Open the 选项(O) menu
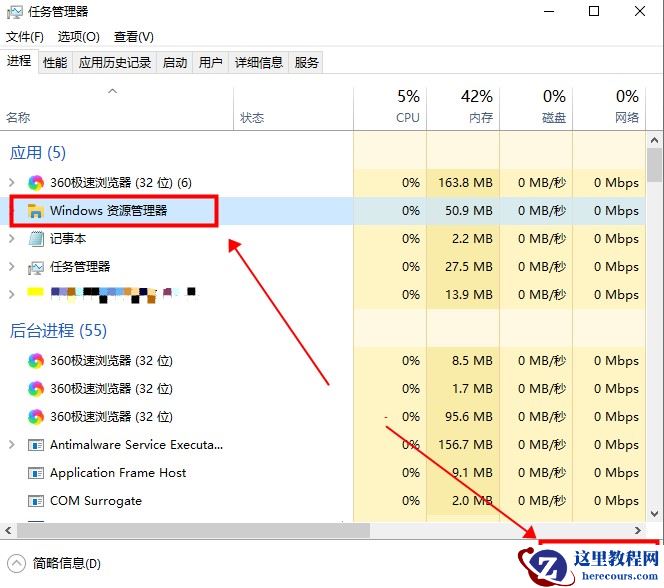This screenshot has width=664, height=588. click(x=79, y=37)
